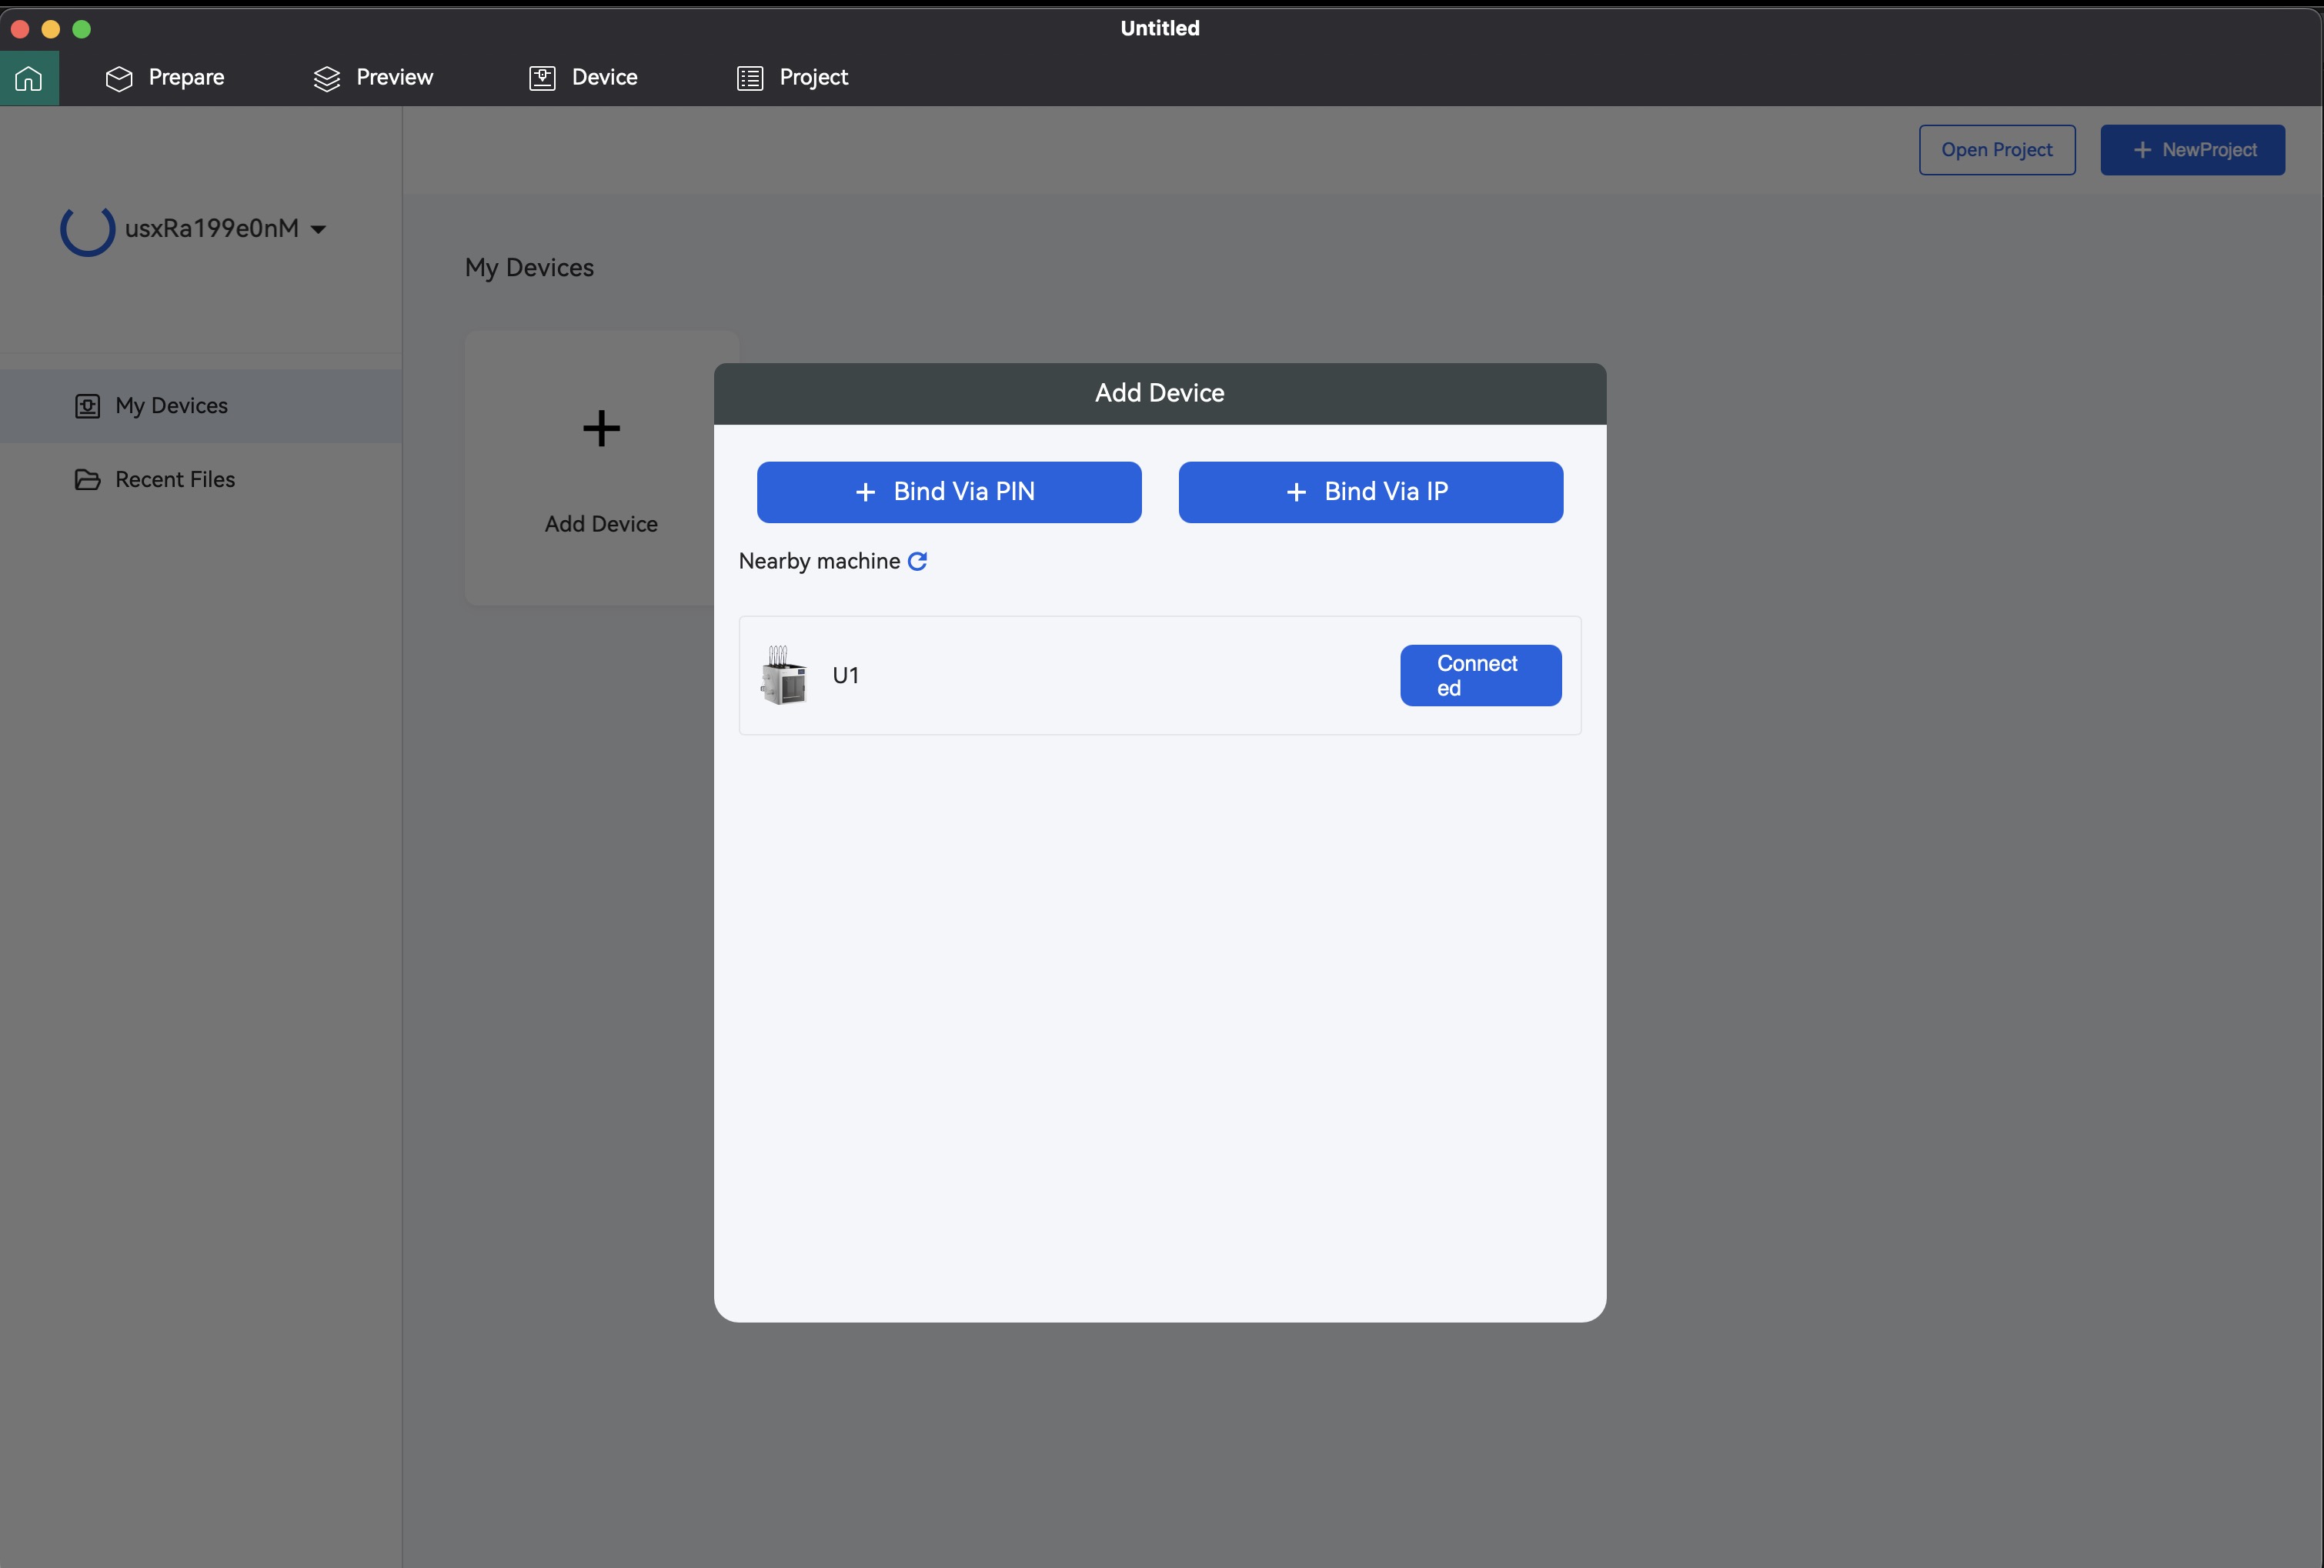Switch to the Project tab

(x=792, y=78)
